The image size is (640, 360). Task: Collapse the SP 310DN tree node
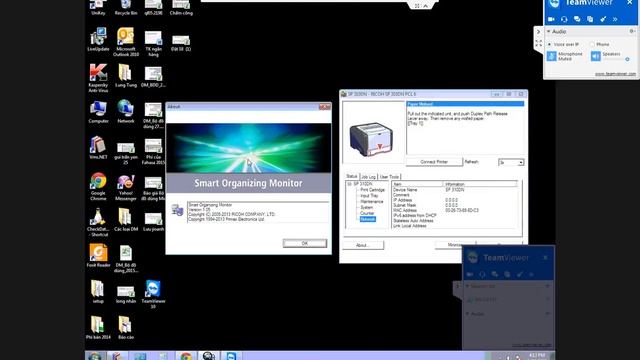(349, 184)
